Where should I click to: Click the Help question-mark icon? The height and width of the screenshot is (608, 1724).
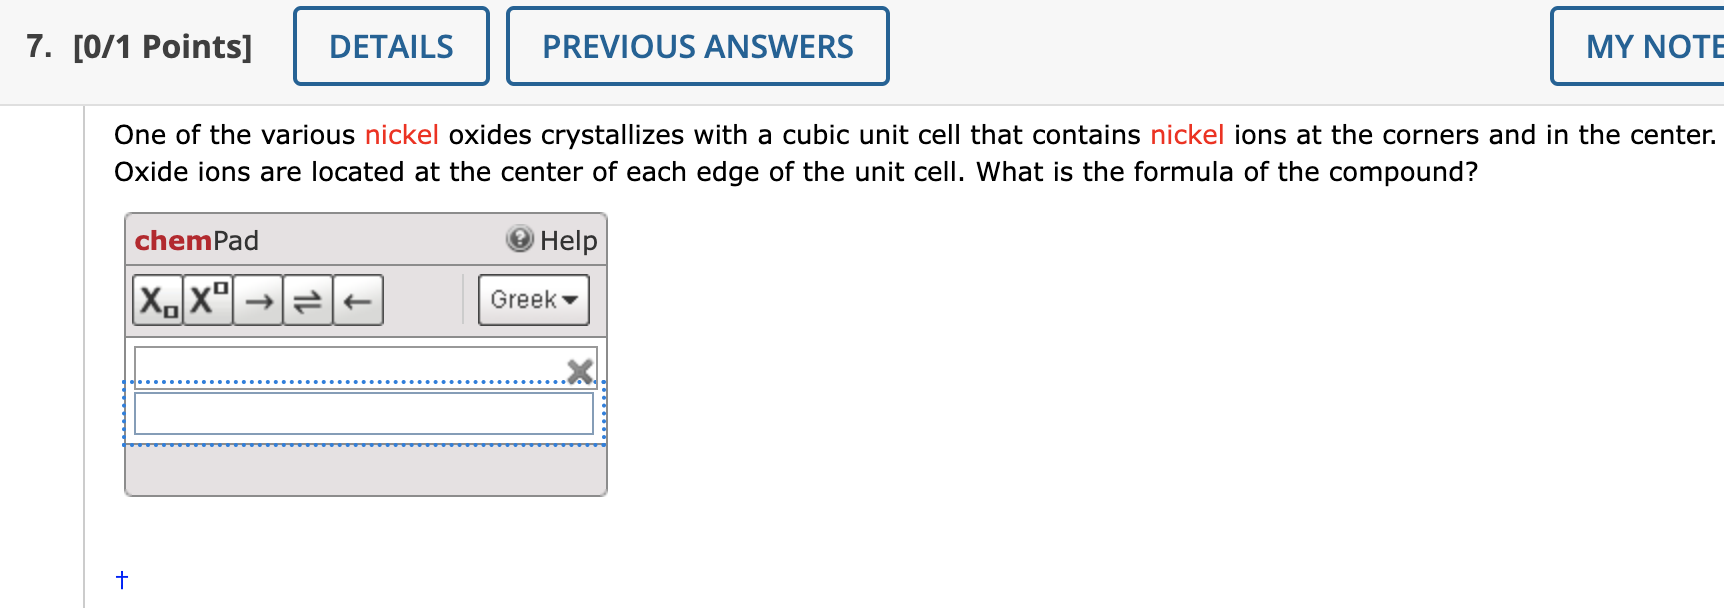[x=519, y=239]
